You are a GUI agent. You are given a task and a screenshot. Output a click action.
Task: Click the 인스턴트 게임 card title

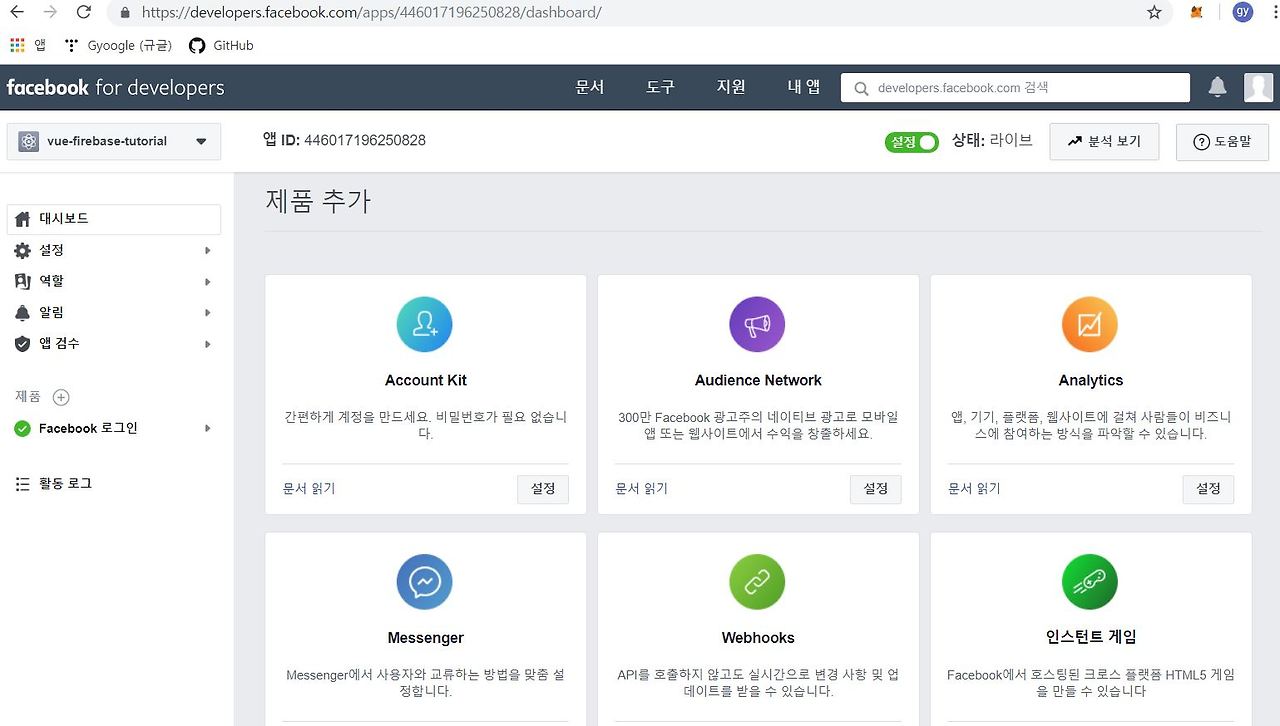pos(1091,637)
